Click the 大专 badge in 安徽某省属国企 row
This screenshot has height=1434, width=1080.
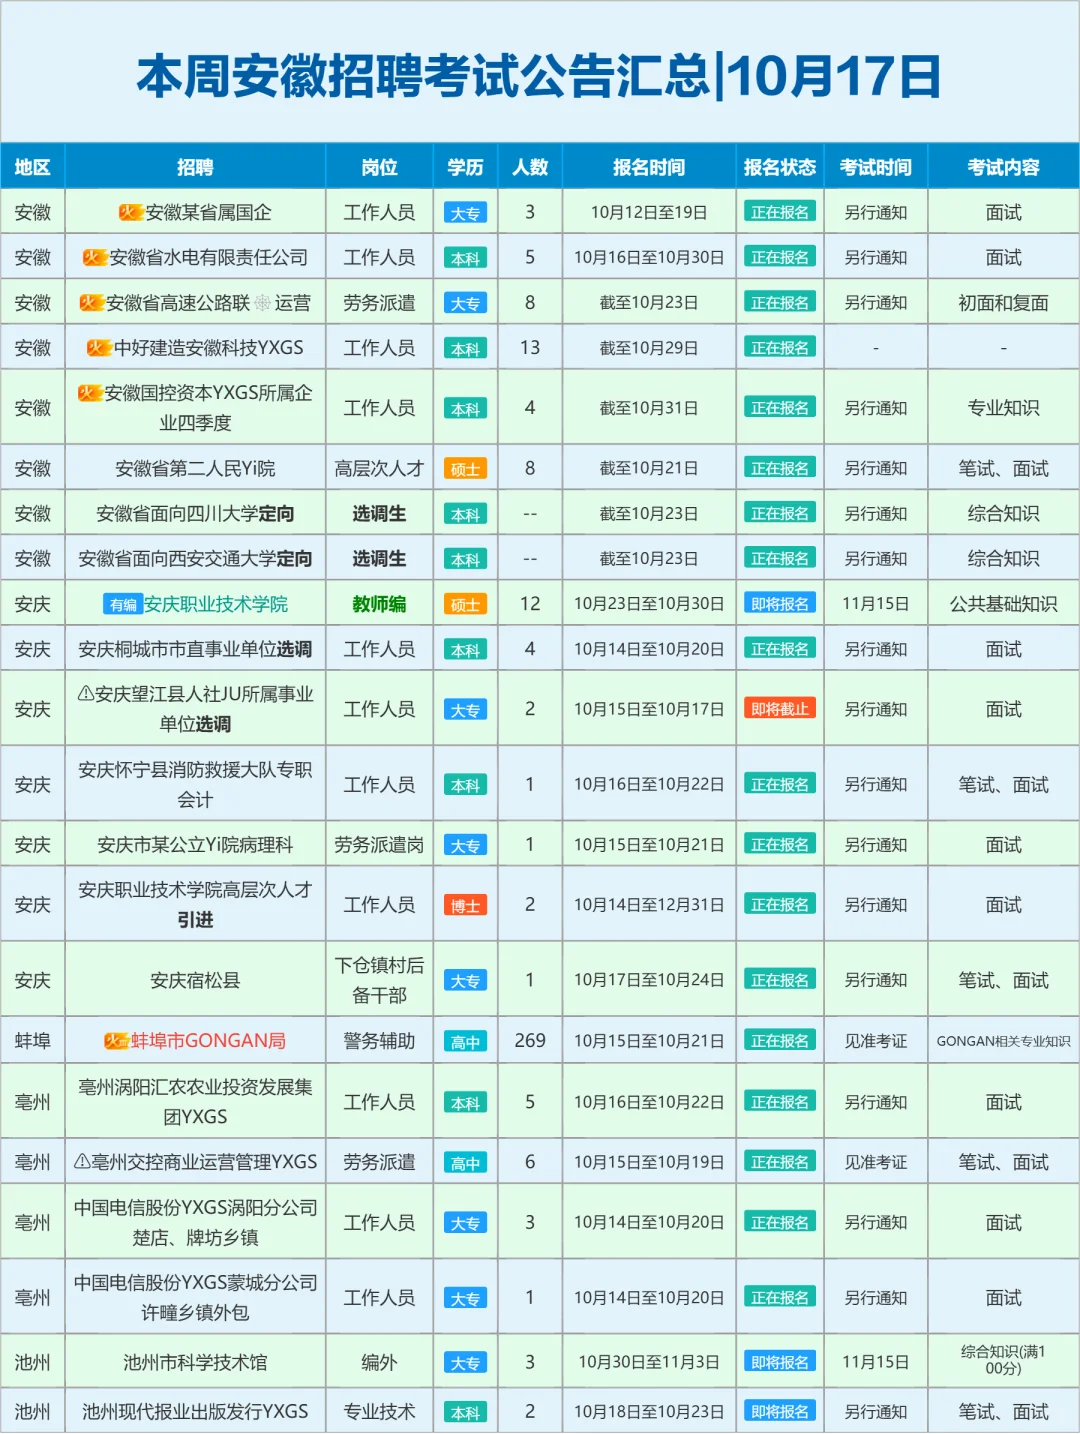tap(465, 213)
